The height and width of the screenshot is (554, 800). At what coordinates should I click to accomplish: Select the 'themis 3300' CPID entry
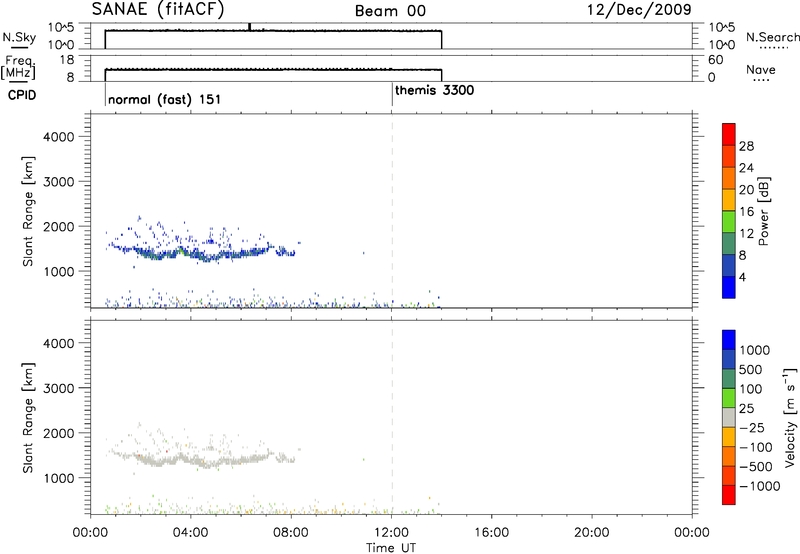pos(435,90)
